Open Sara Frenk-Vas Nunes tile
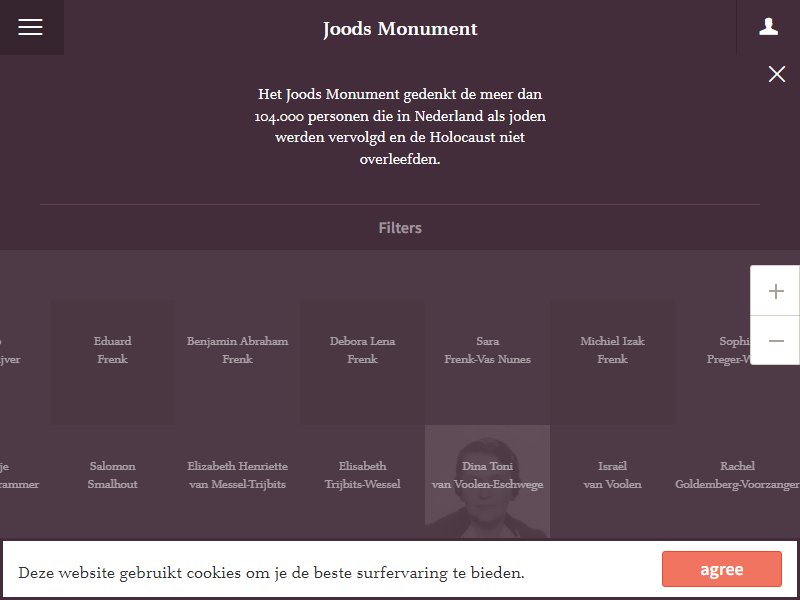Image resolution: width=800 pixels, height=600 pixels. [487, 362]
